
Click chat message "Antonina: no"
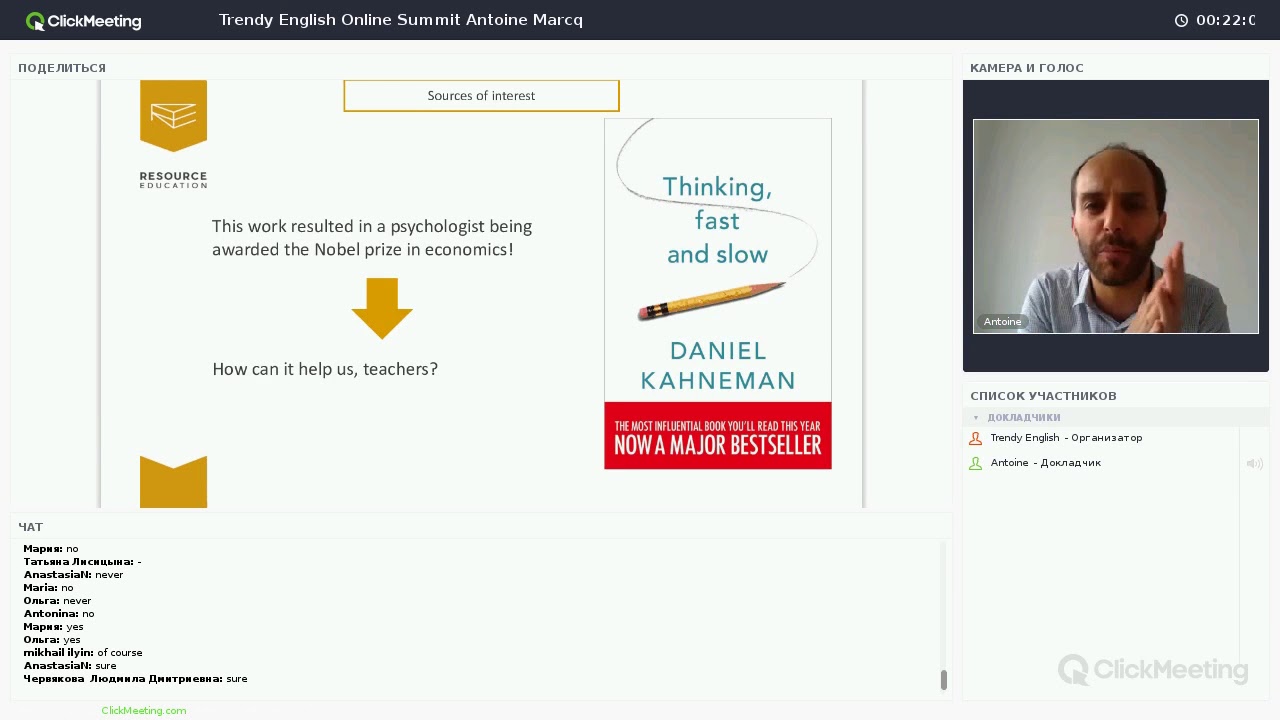(59, 614)
